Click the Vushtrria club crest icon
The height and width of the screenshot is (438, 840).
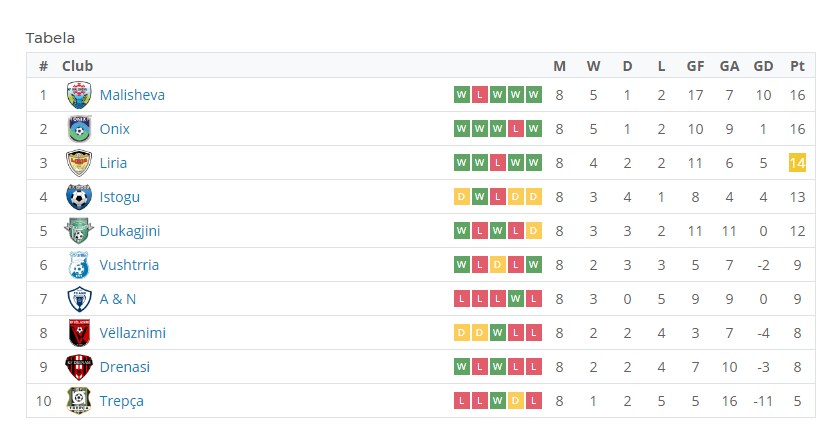click(79, 265)
